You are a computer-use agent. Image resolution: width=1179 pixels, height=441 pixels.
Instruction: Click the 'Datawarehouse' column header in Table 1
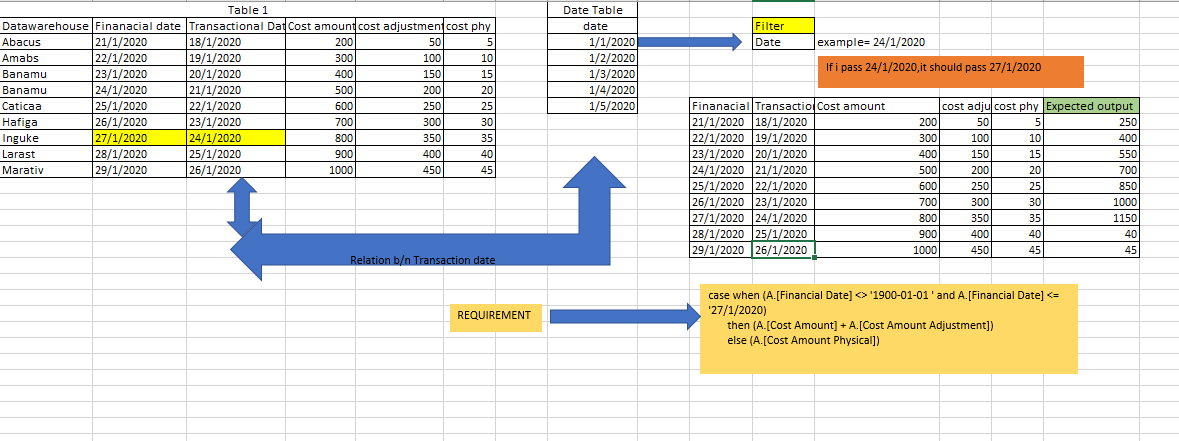(x=47, y=27)
